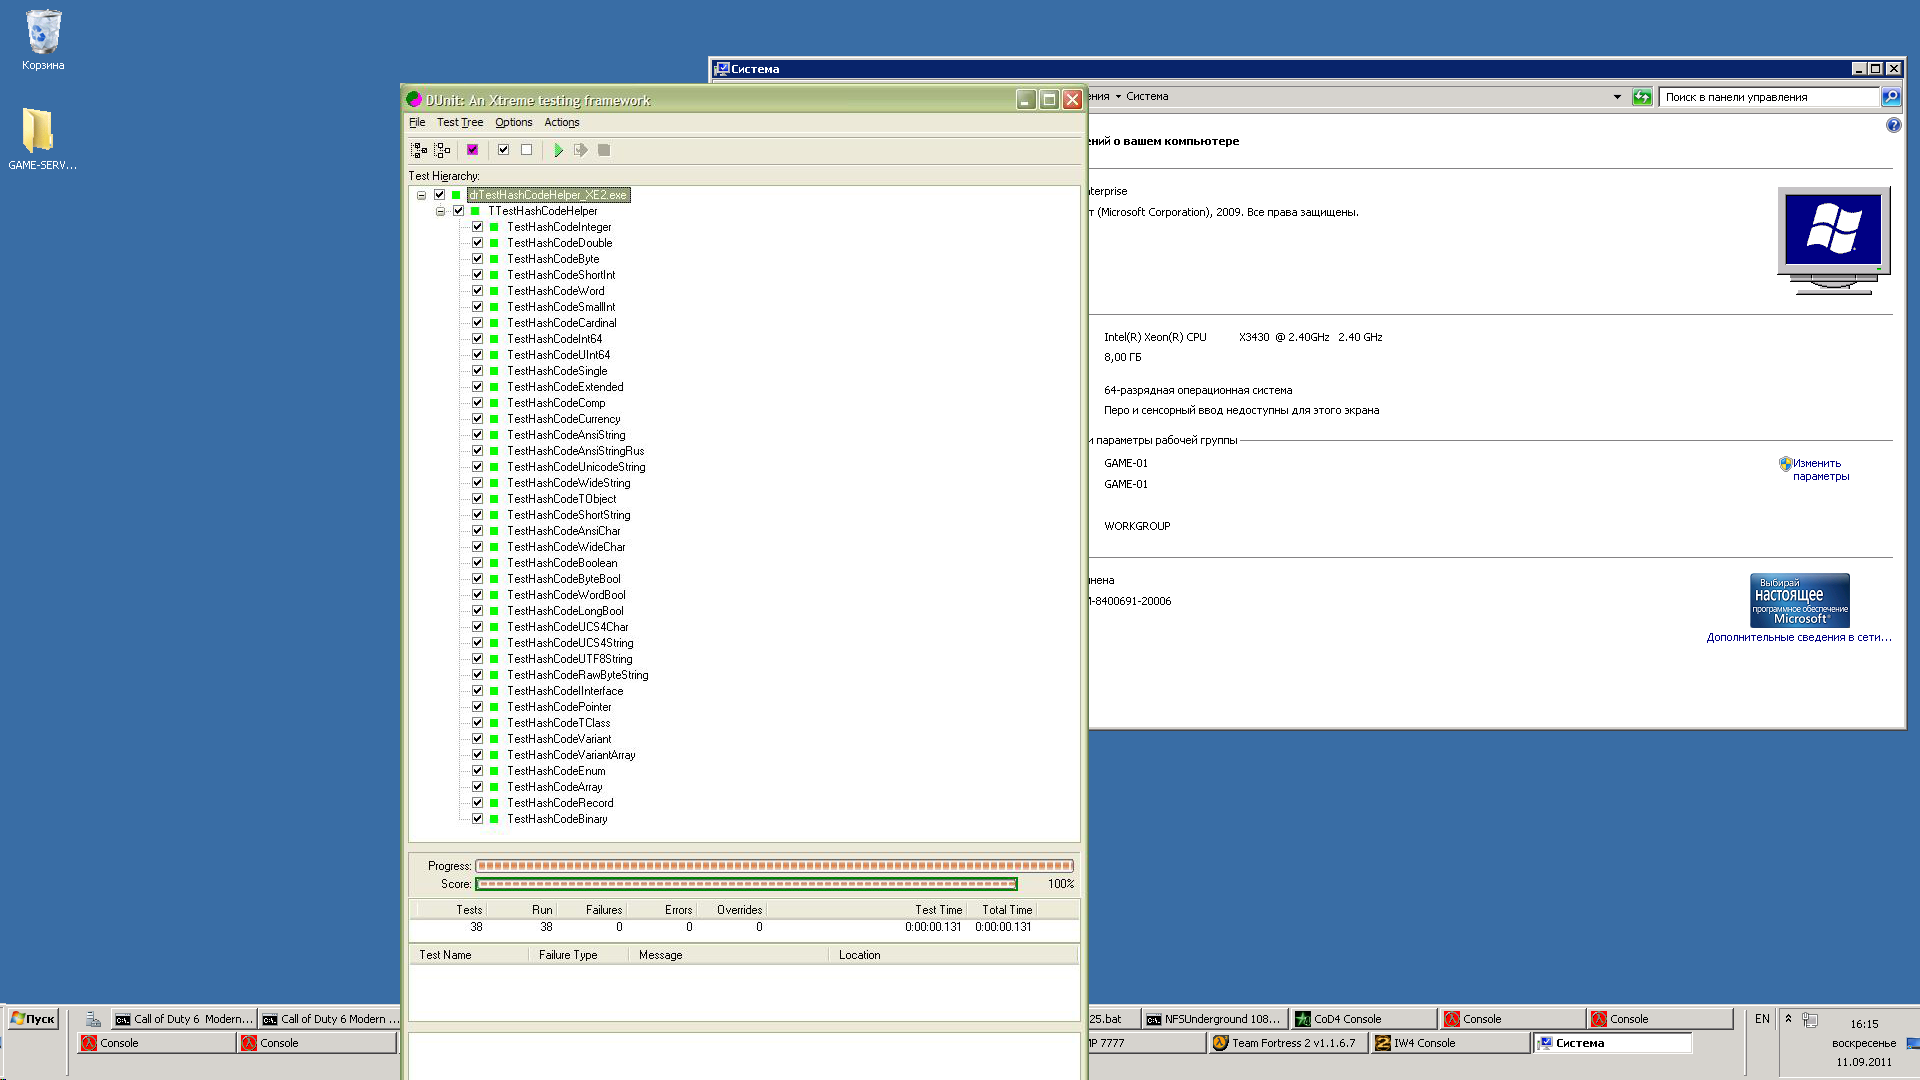Toggle the TestHashCodeBoolean checkbox
Viewport: 1920px width, 1080px height.
(x=477, y=563)
